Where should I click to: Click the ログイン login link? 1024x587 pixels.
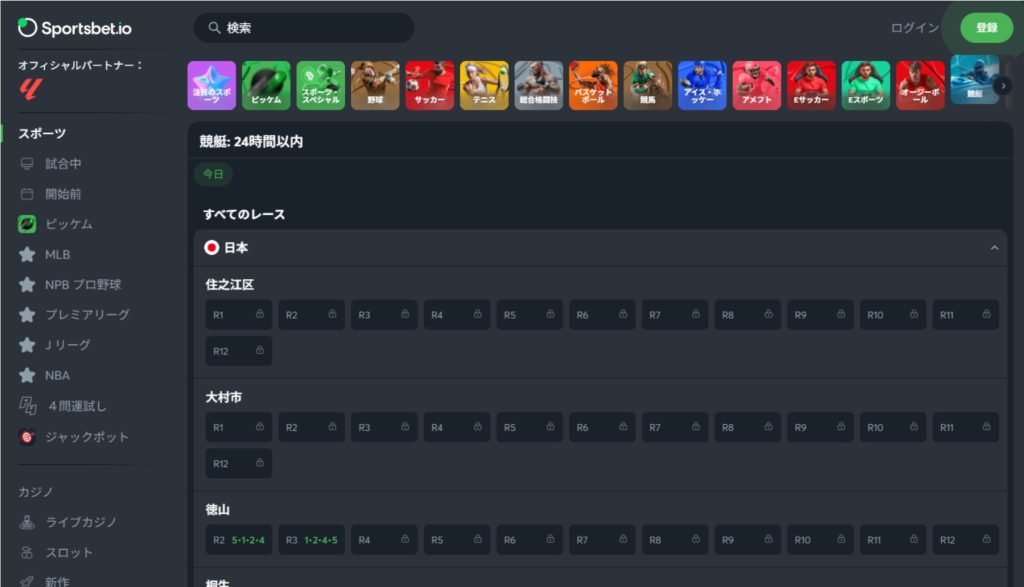pyautogui.click(x=914, y=28)
